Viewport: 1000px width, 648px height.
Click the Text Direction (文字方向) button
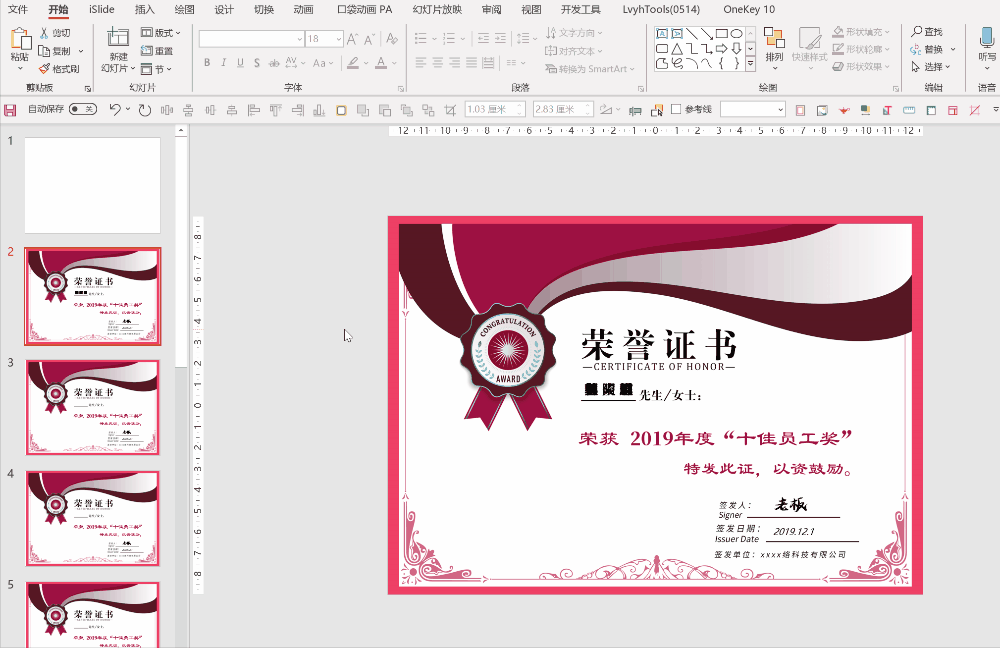coord(574,33)
